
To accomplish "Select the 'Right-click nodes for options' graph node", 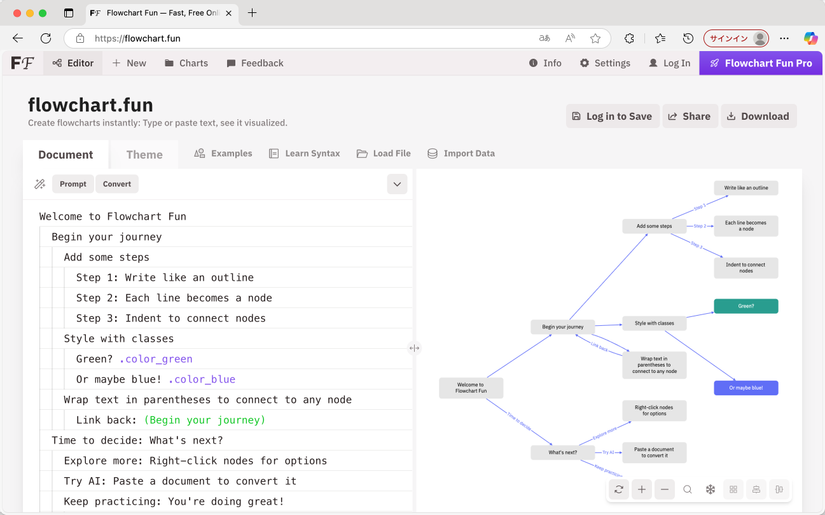I will pos(654,410).
